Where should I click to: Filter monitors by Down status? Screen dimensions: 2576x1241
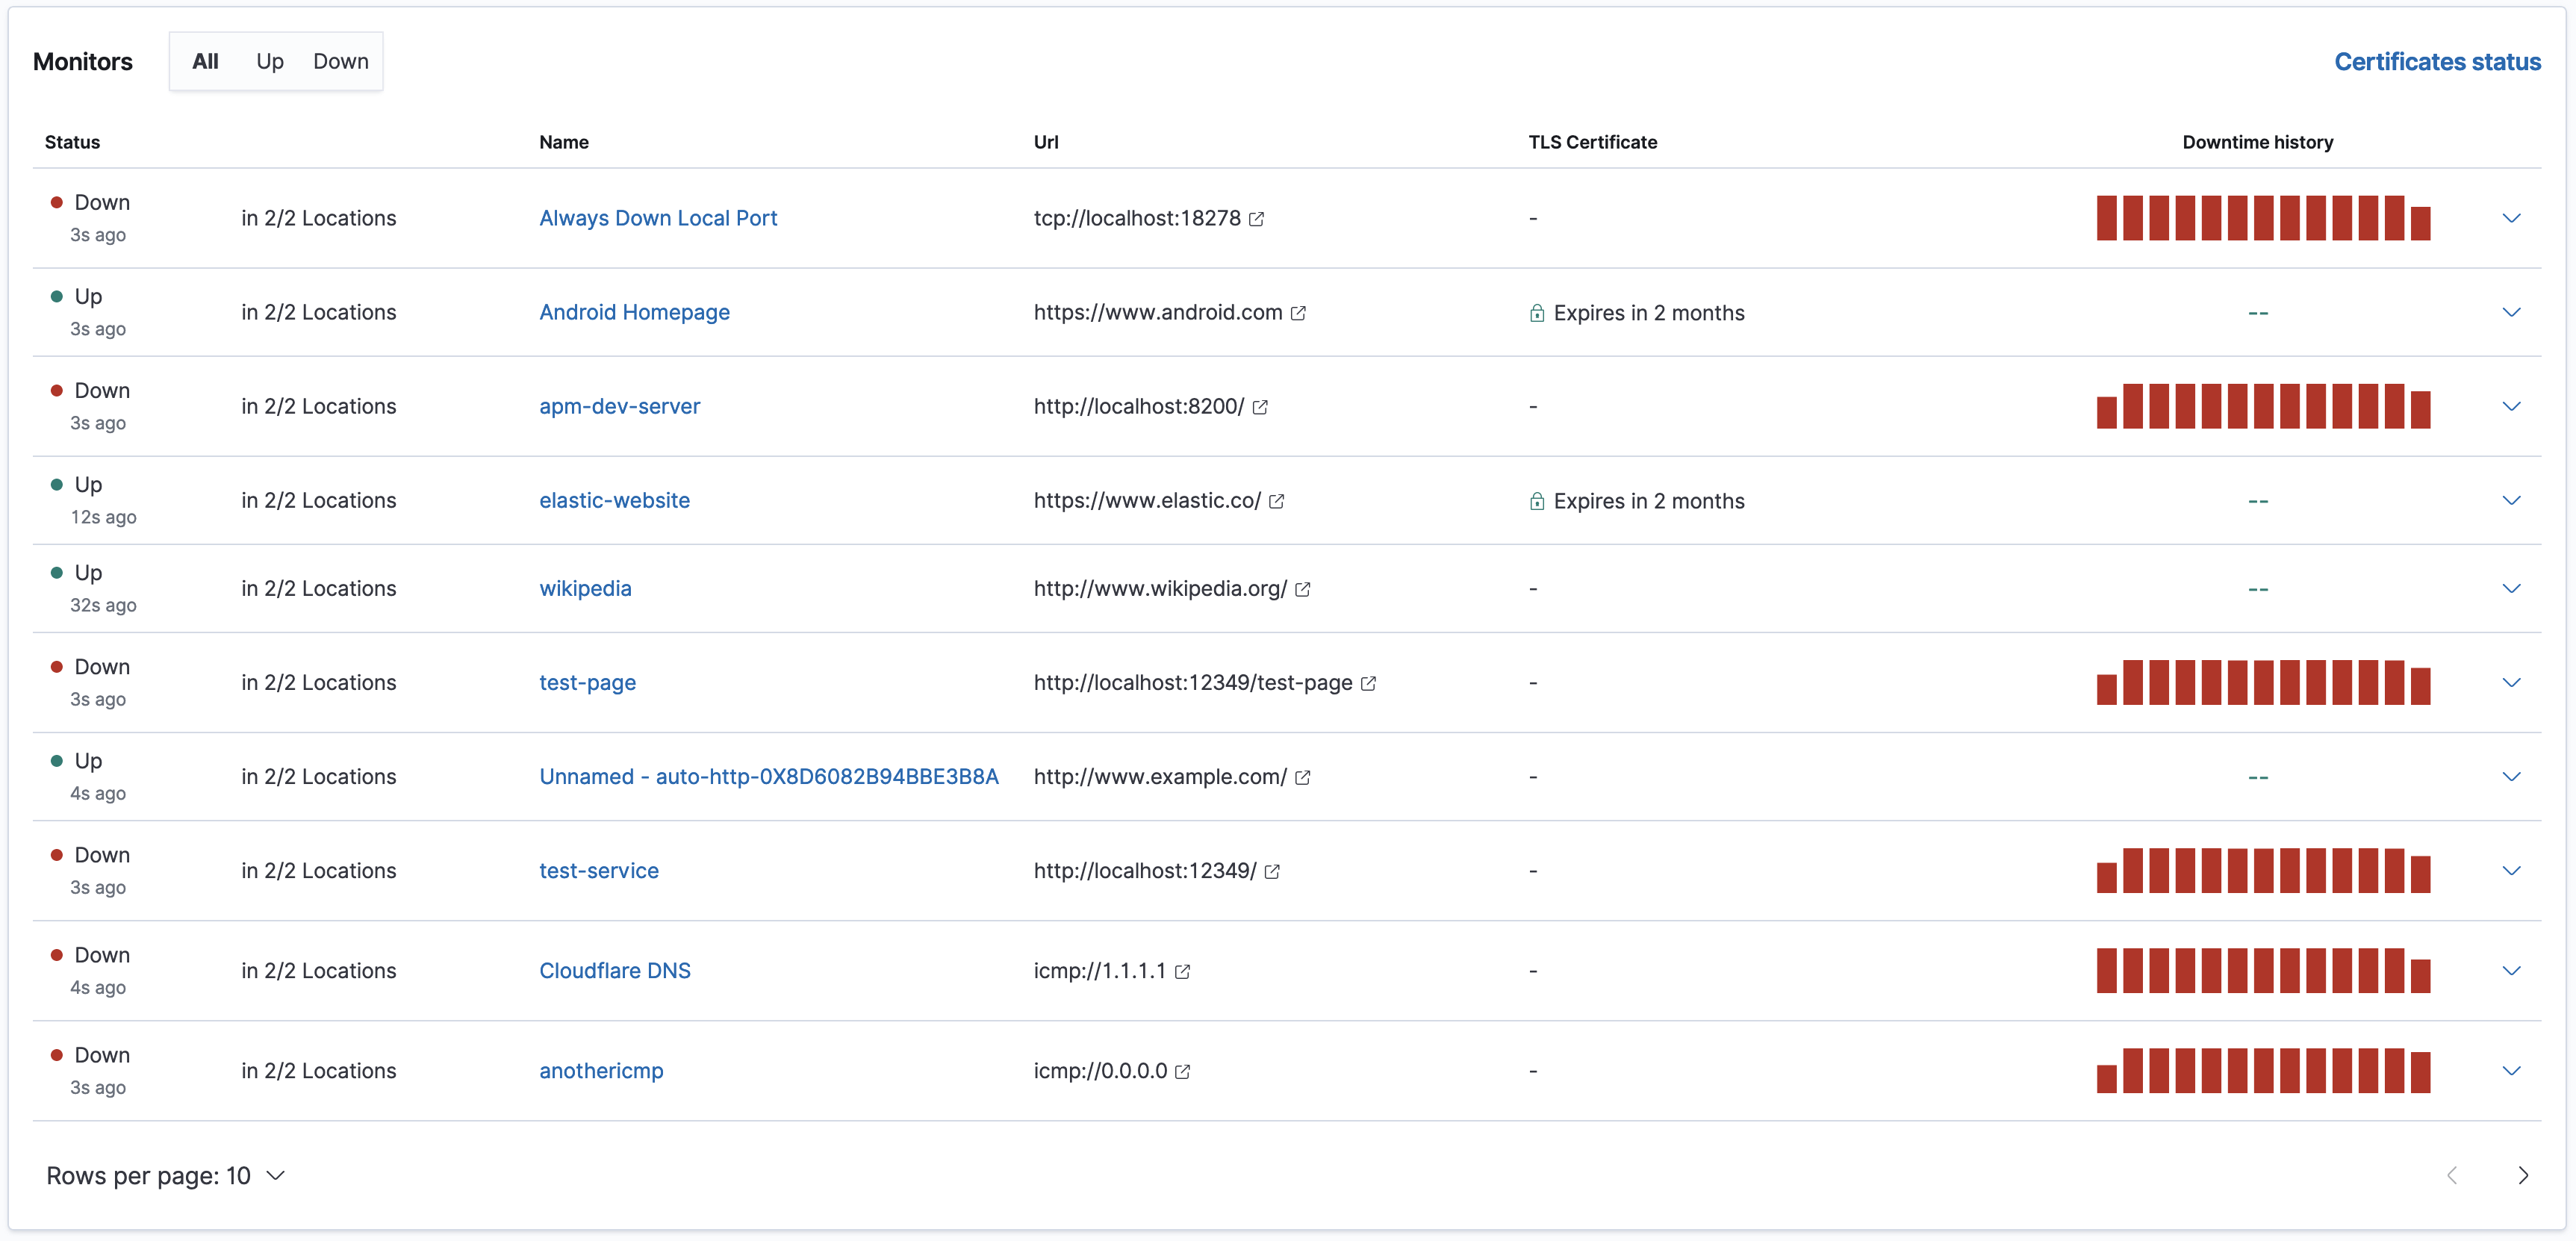tap(340, 61)
